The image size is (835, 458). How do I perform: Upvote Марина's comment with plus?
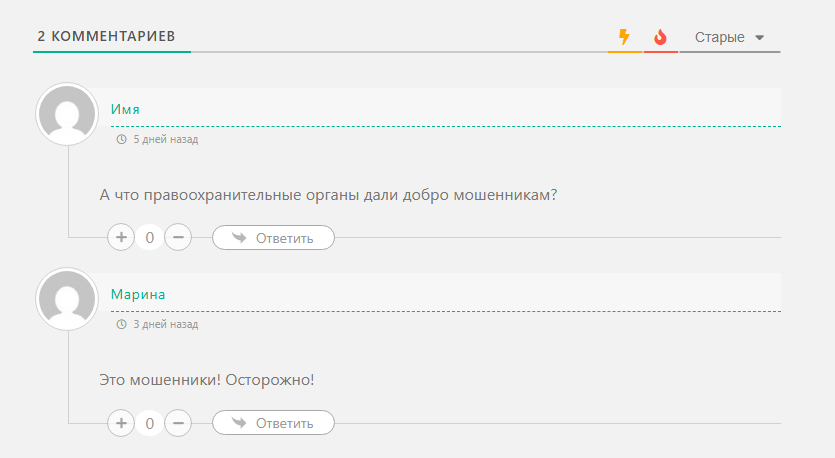pos(121,423)
